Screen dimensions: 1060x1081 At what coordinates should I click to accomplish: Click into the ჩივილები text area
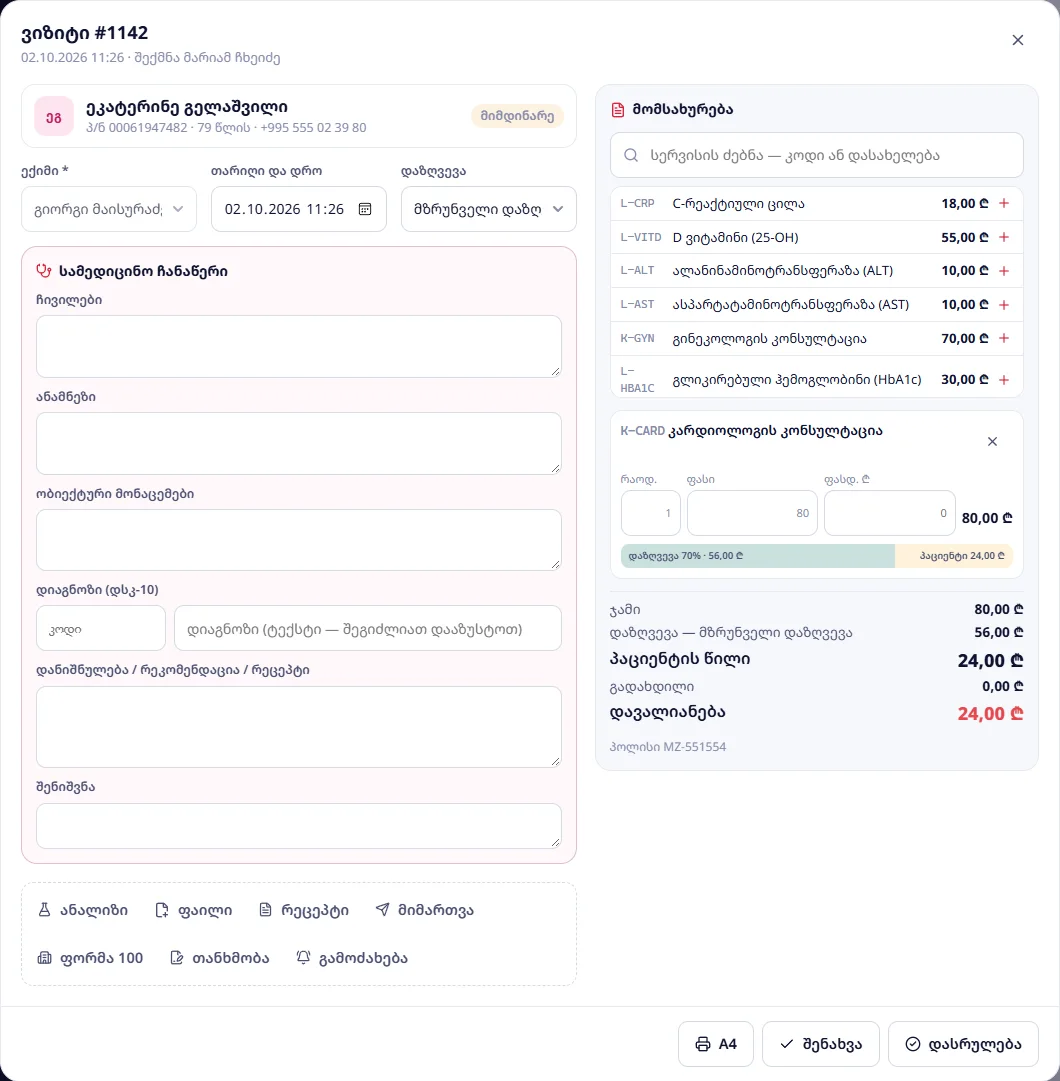pos(299,347)
